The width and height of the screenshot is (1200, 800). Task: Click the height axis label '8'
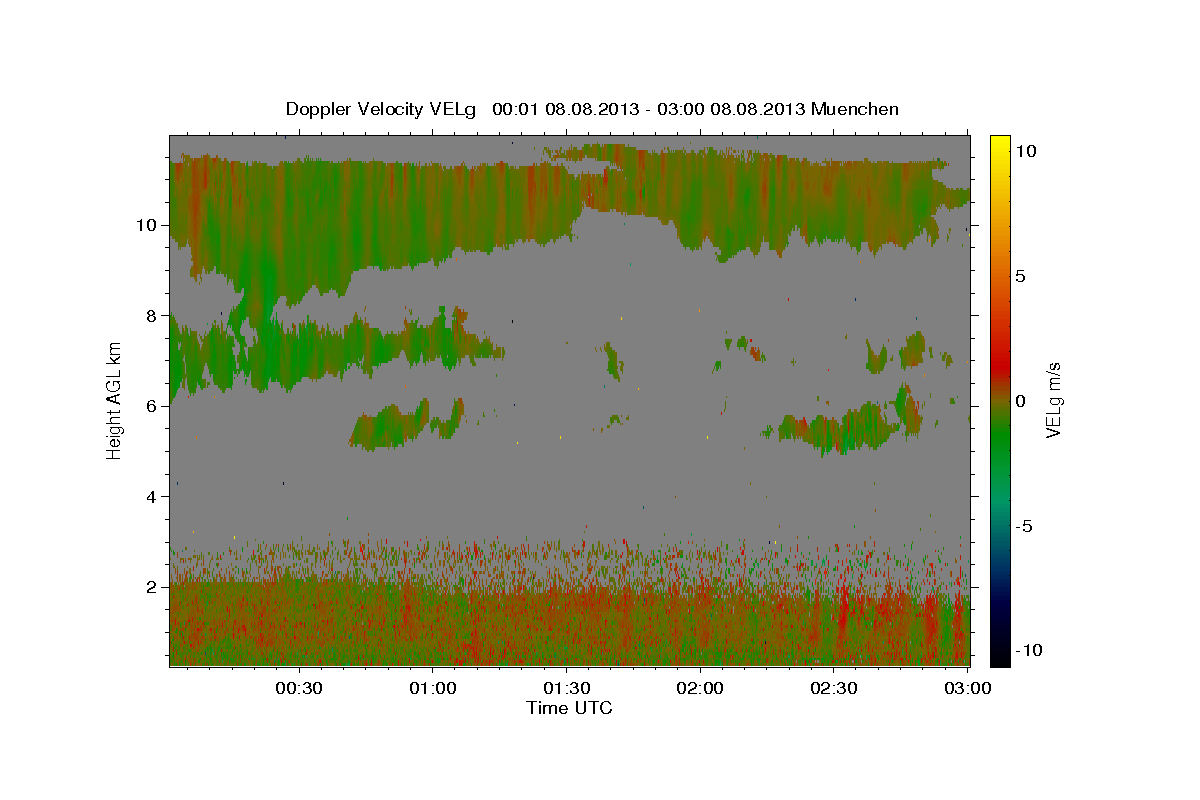click(x=151, y=315)
